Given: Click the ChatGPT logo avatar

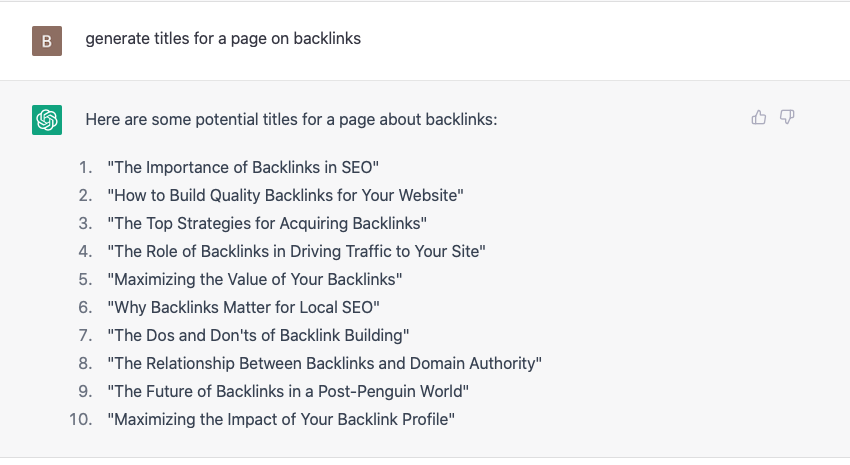Looking at the screenshot, I should pyautogui.click(x=47, y=120).
